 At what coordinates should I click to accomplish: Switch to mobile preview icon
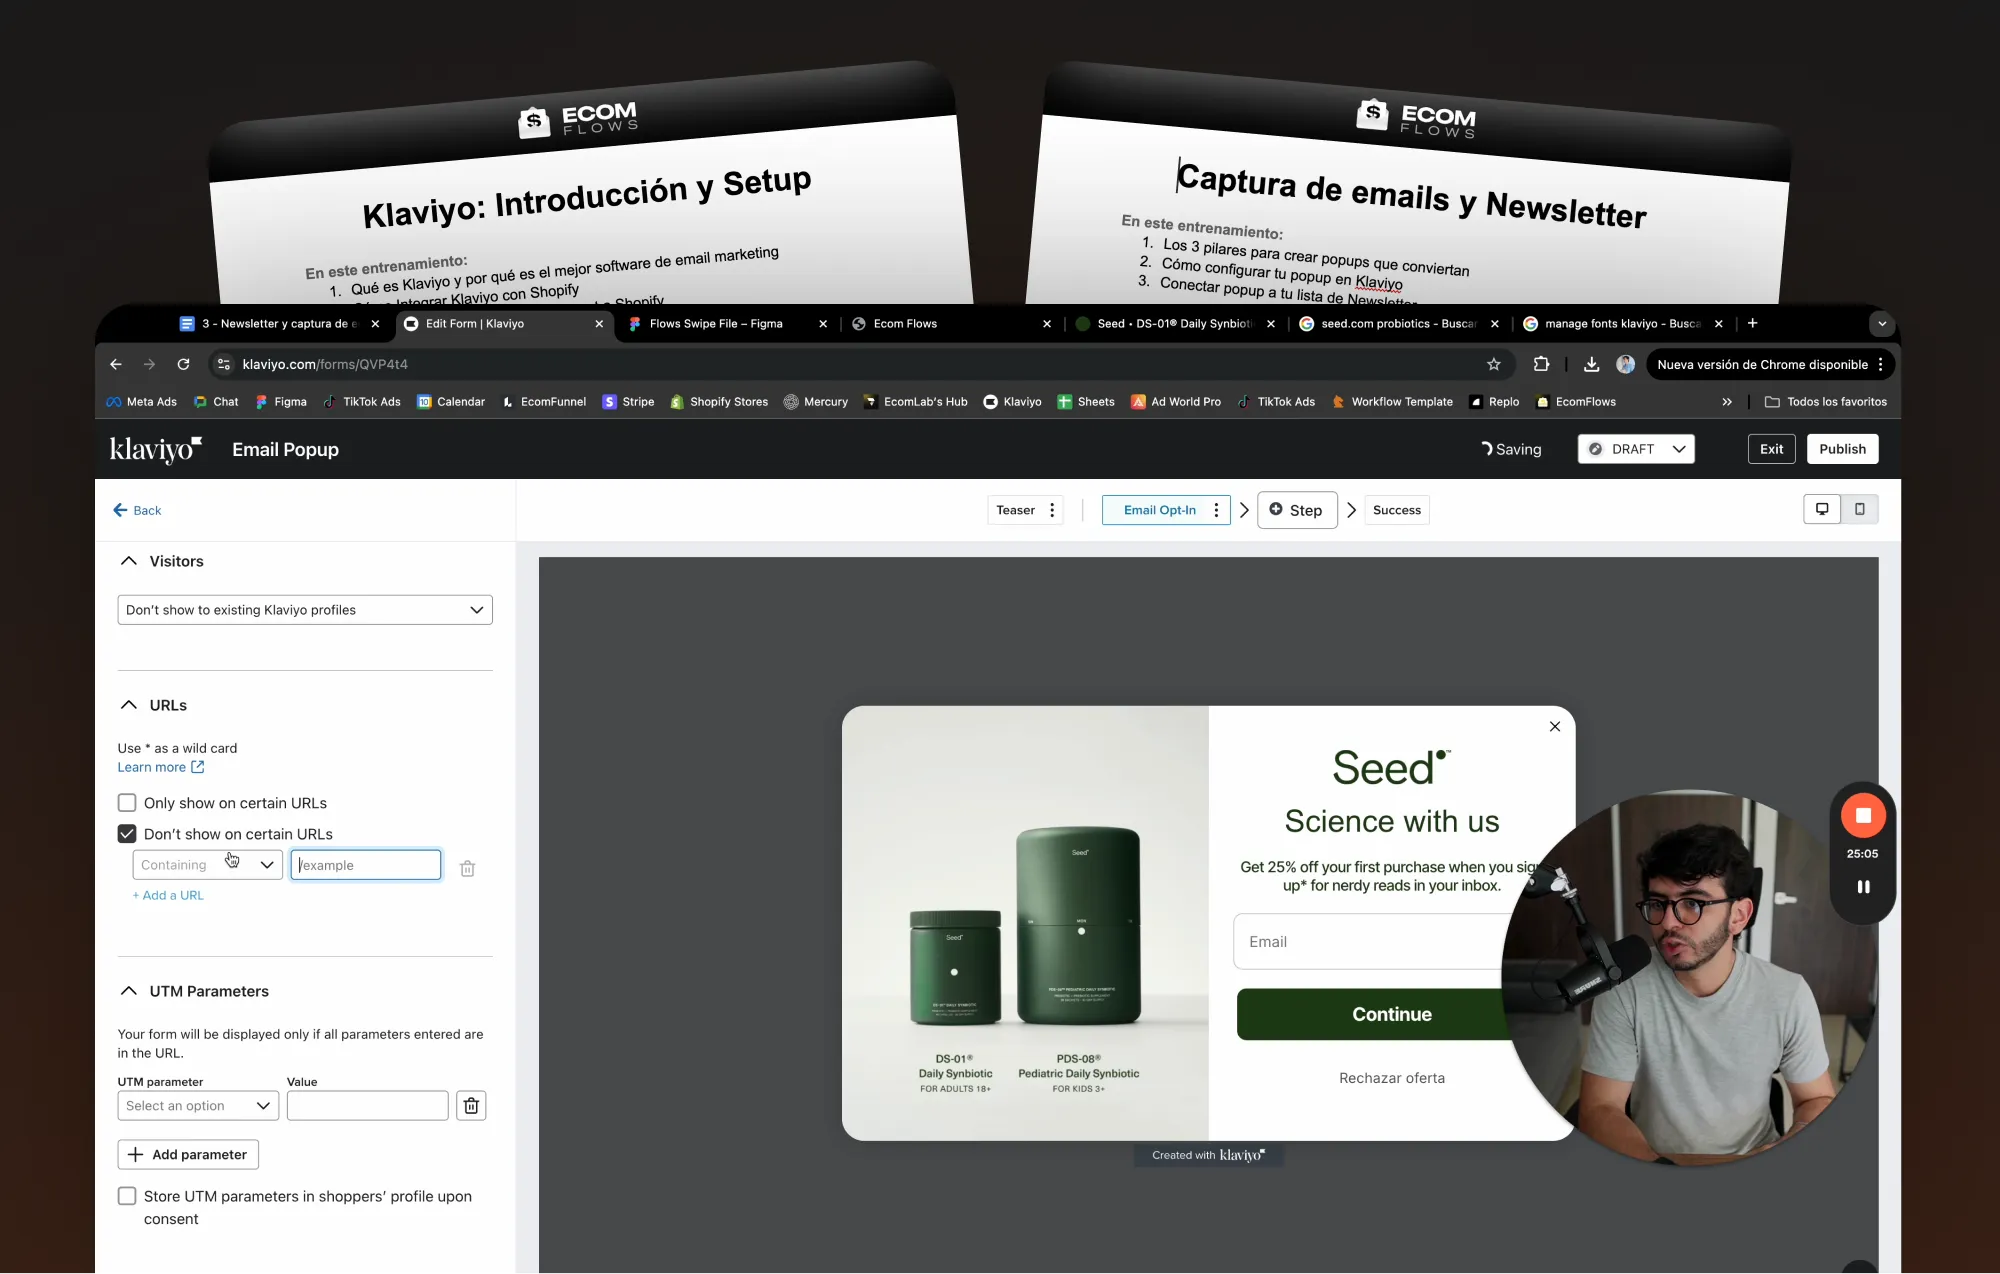[x=1859, y=509]
